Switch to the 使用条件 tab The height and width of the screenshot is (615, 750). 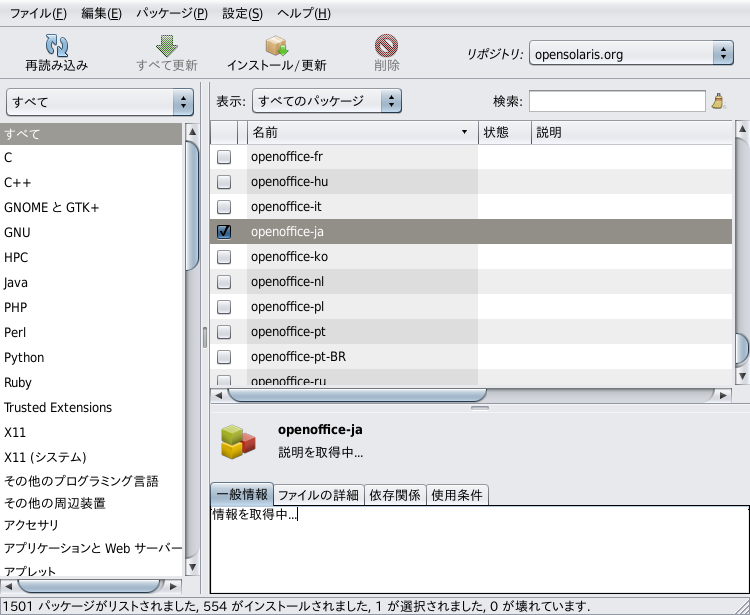(457, 495)
